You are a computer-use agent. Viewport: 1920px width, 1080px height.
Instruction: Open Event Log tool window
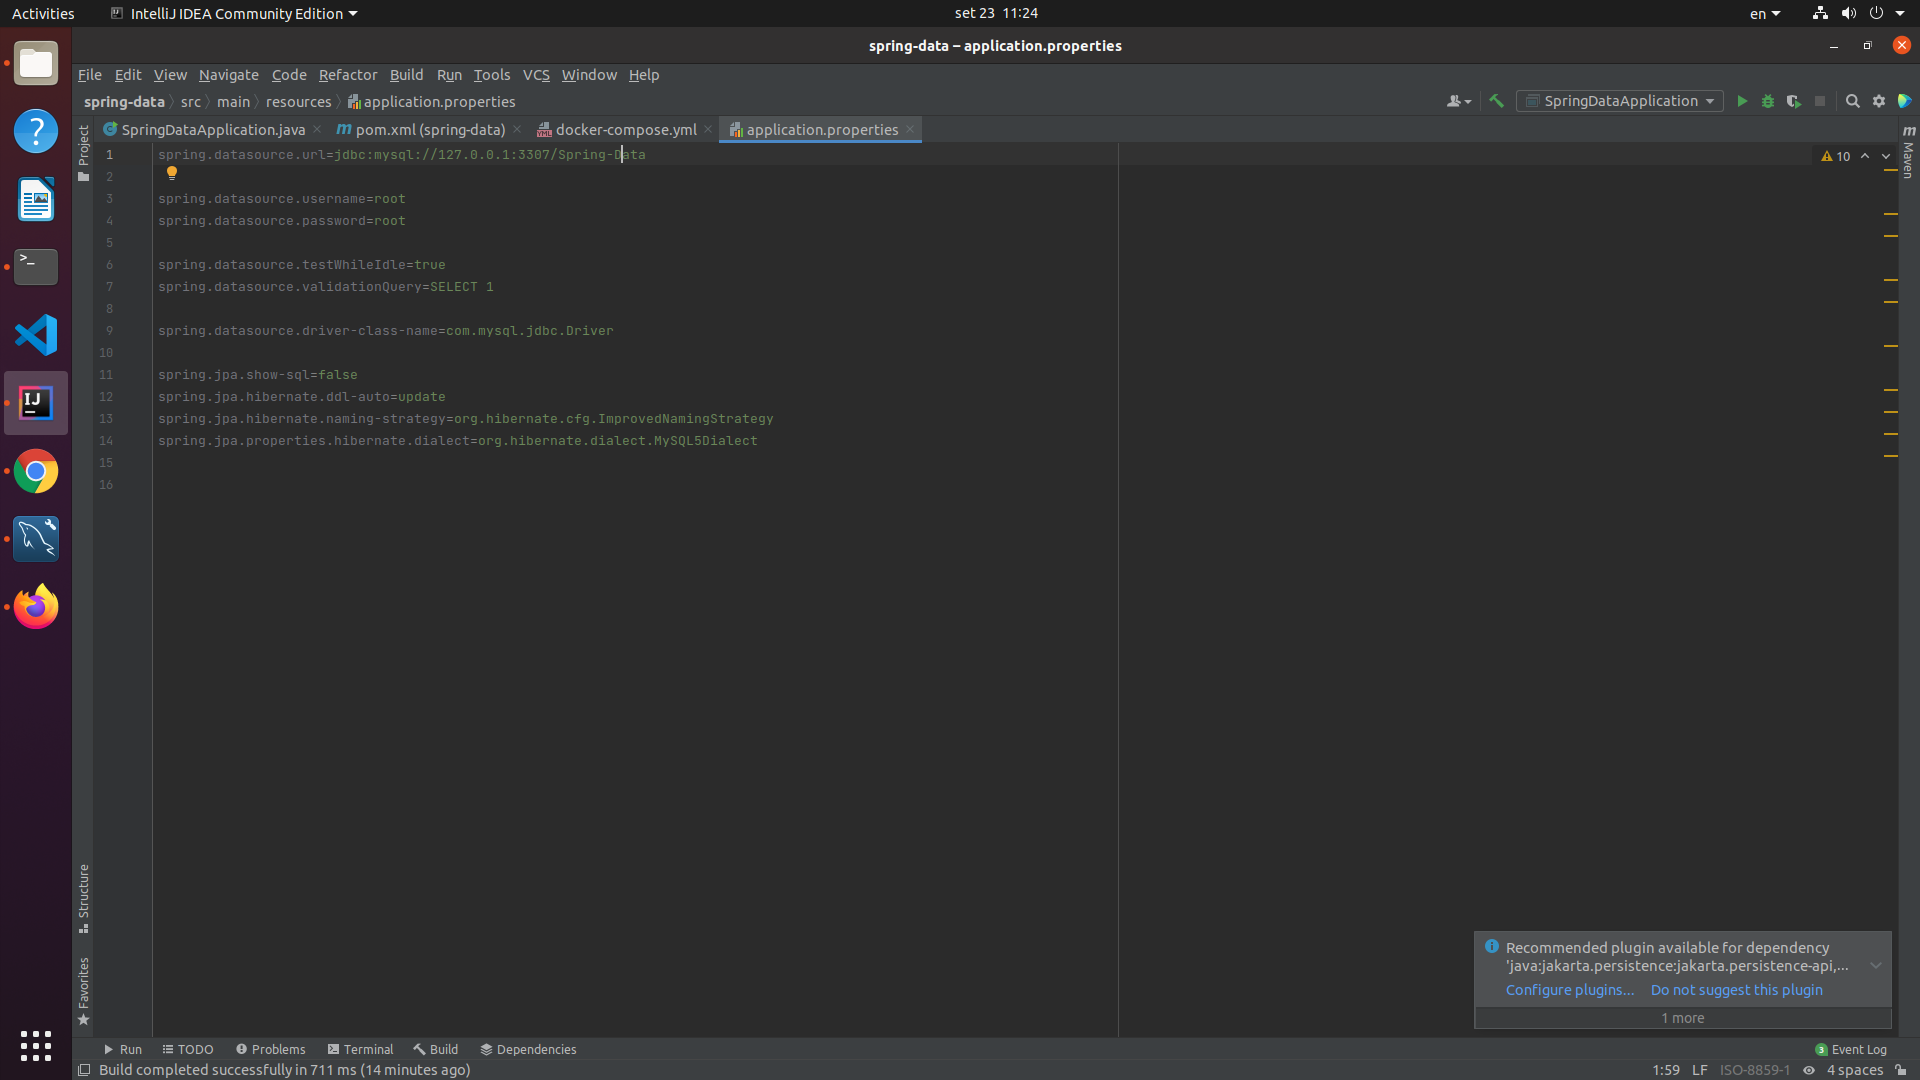(x=1851, y=1049)
